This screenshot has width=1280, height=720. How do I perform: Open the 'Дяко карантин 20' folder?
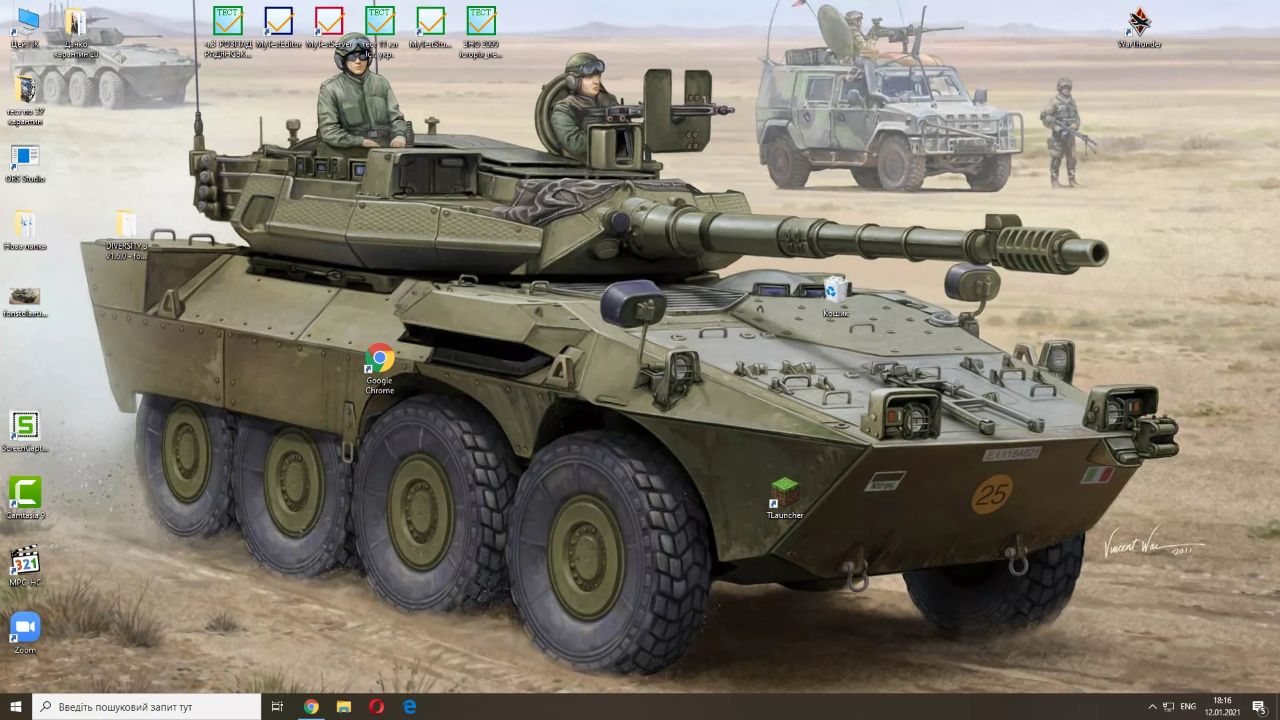tap(75, 33)
